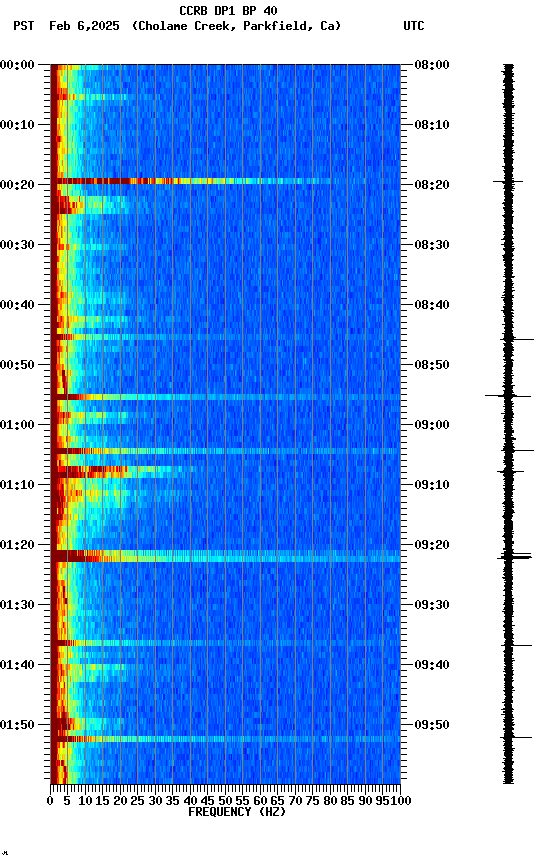Click the 01:20 PST time label

pos(17,544)
